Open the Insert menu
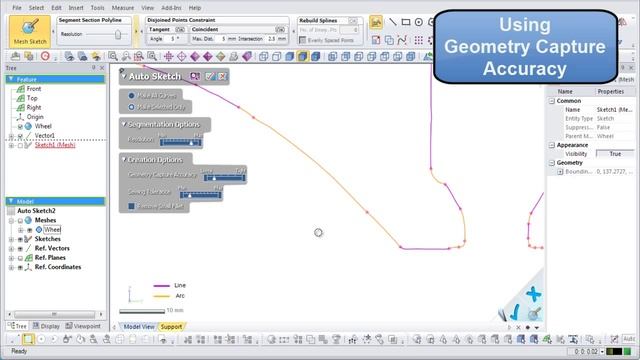Image resolution: width=640 pixels, height=360 pixels. click(76, 8)
